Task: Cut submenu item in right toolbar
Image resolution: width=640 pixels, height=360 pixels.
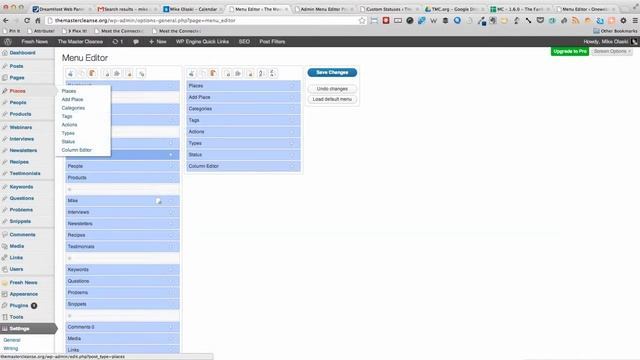Action: click(191, 73)
